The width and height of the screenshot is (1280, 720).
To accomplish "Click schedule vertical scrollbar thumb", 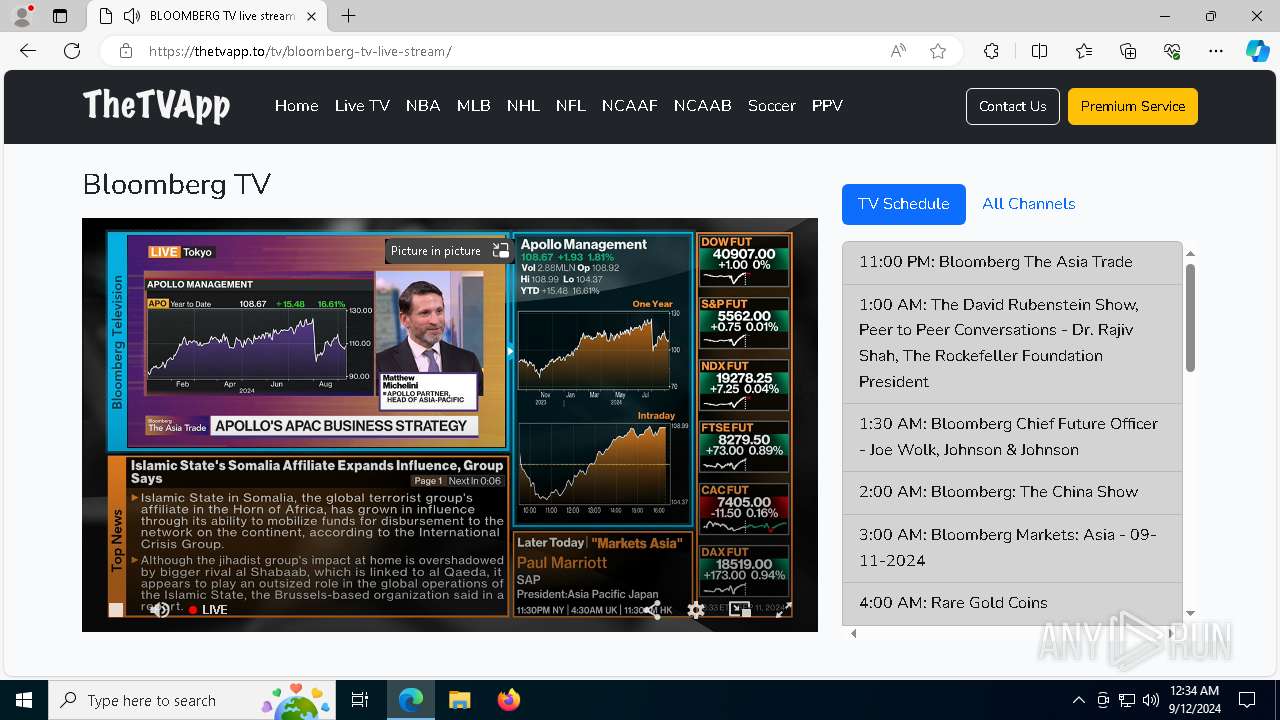I will 1190,318.
